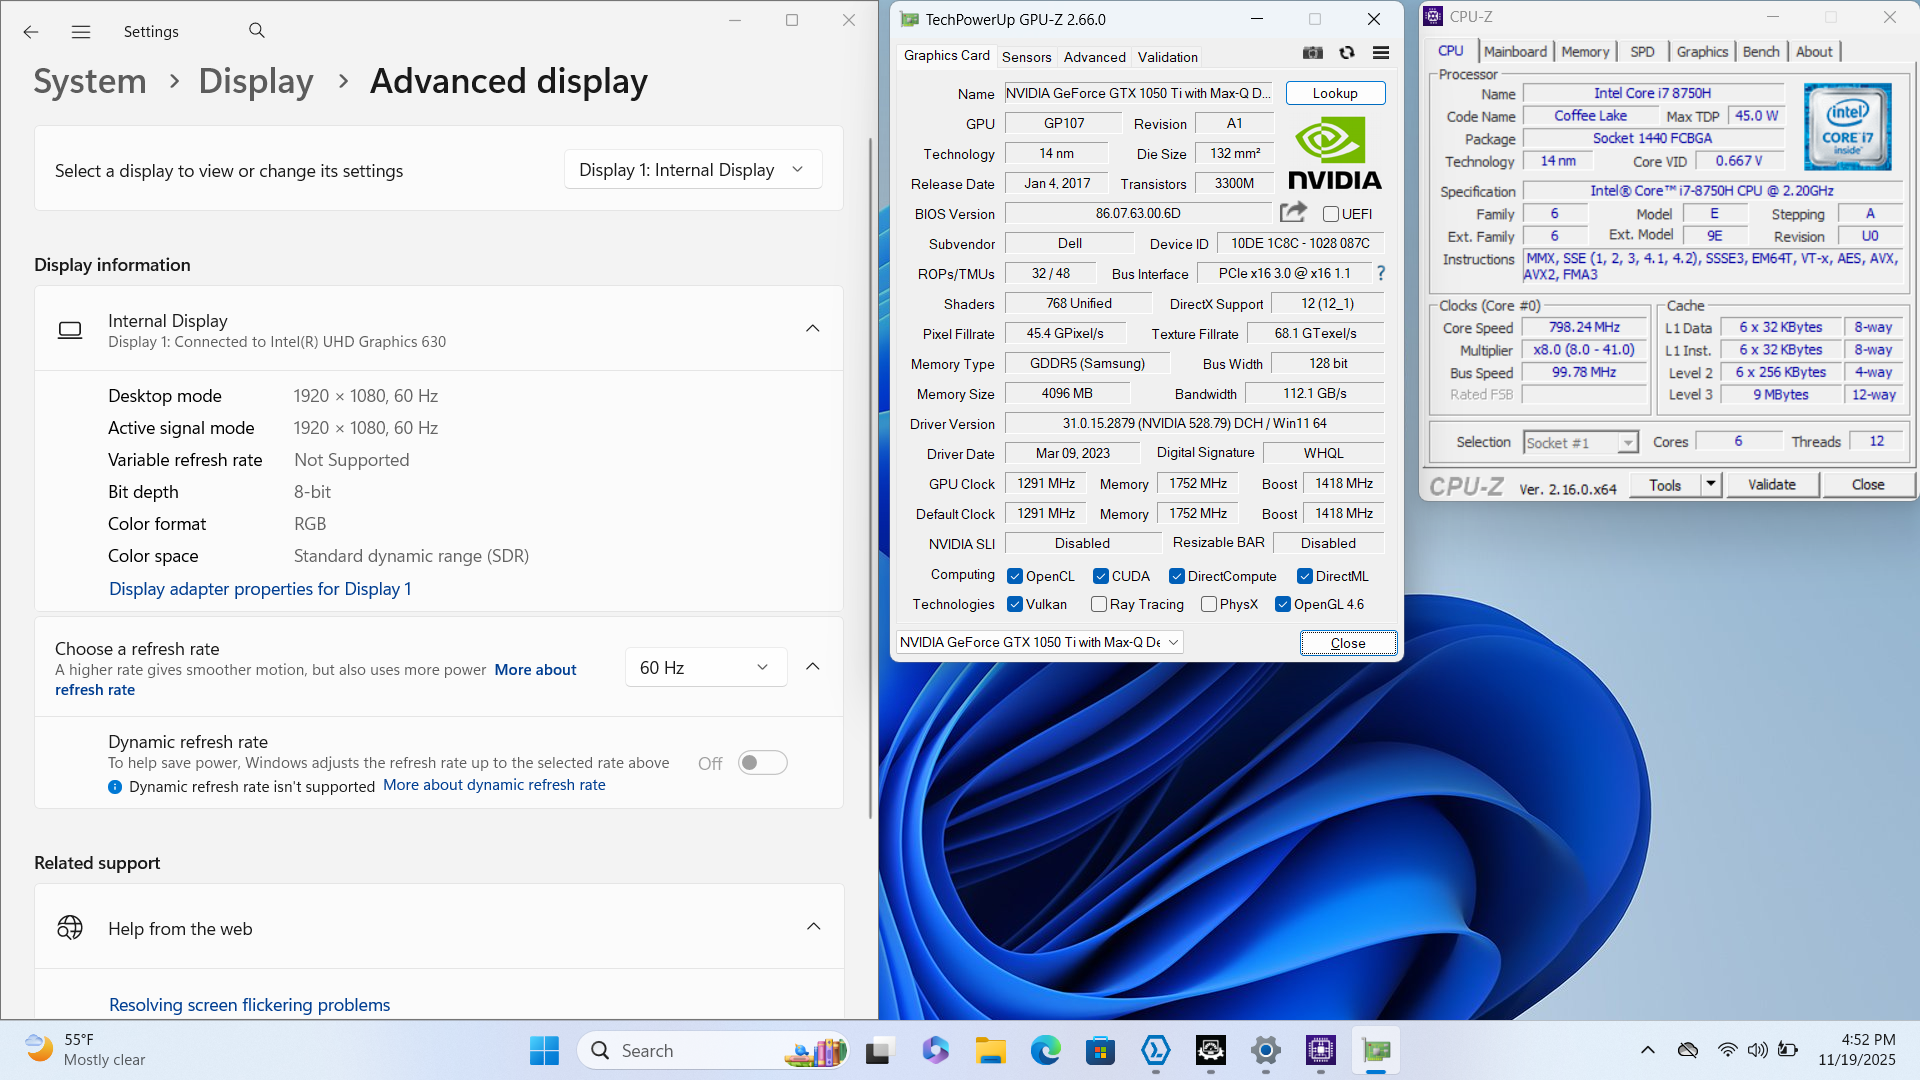Open the Display 1: Internal Display dropdown
The image size is (1920, 1080).
point(692,170)
